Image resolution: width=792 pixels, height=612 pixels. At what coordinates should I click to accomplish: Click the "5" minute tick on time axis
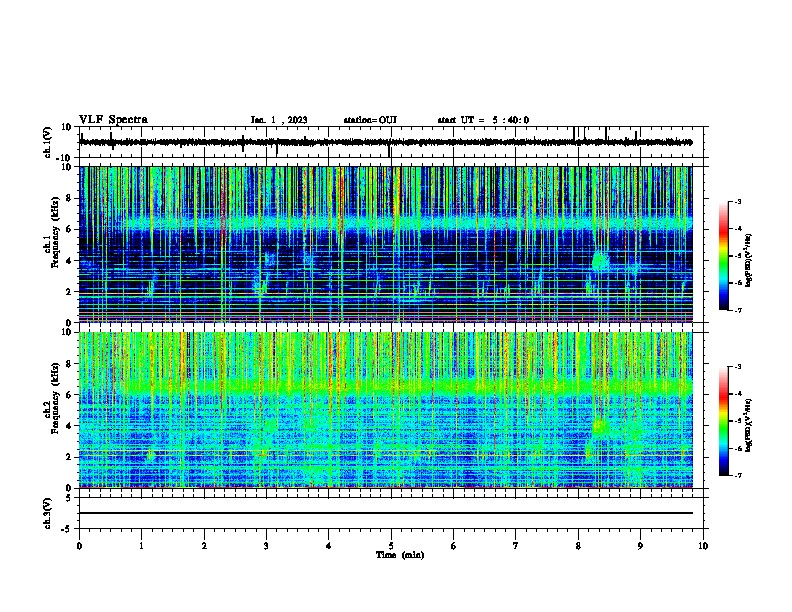[x=391, y=546]
